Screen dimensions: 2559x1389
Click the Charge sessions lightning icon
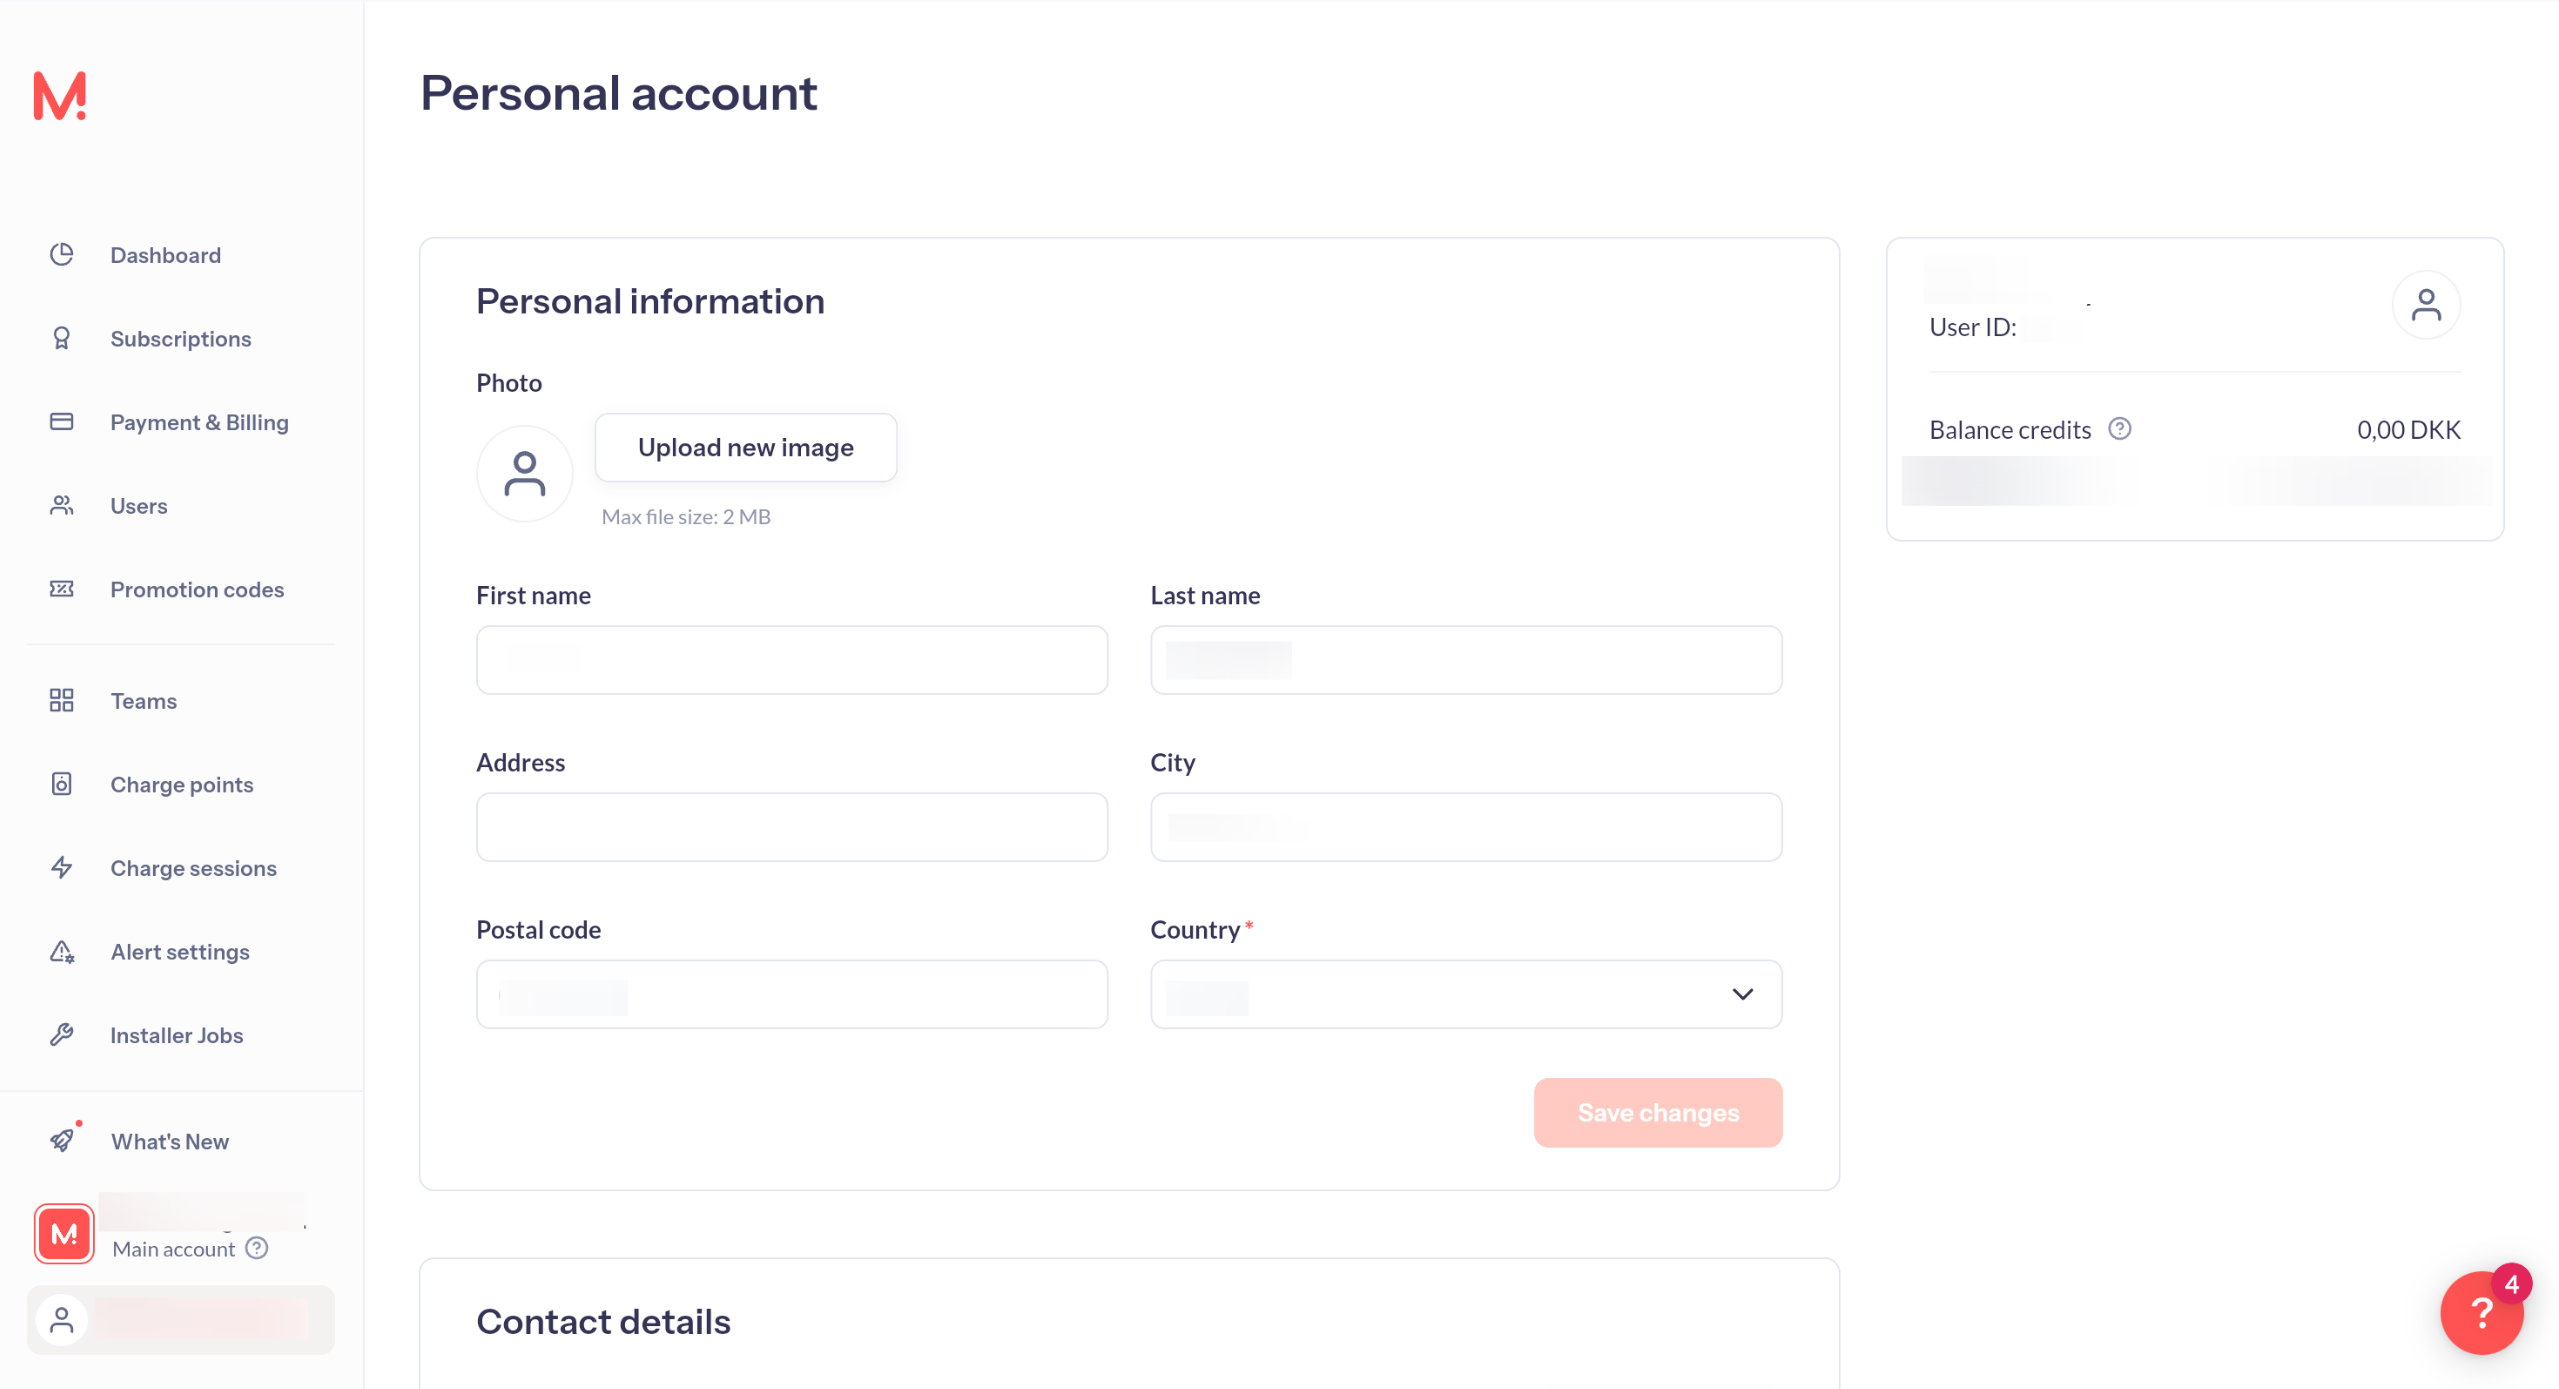62,867
